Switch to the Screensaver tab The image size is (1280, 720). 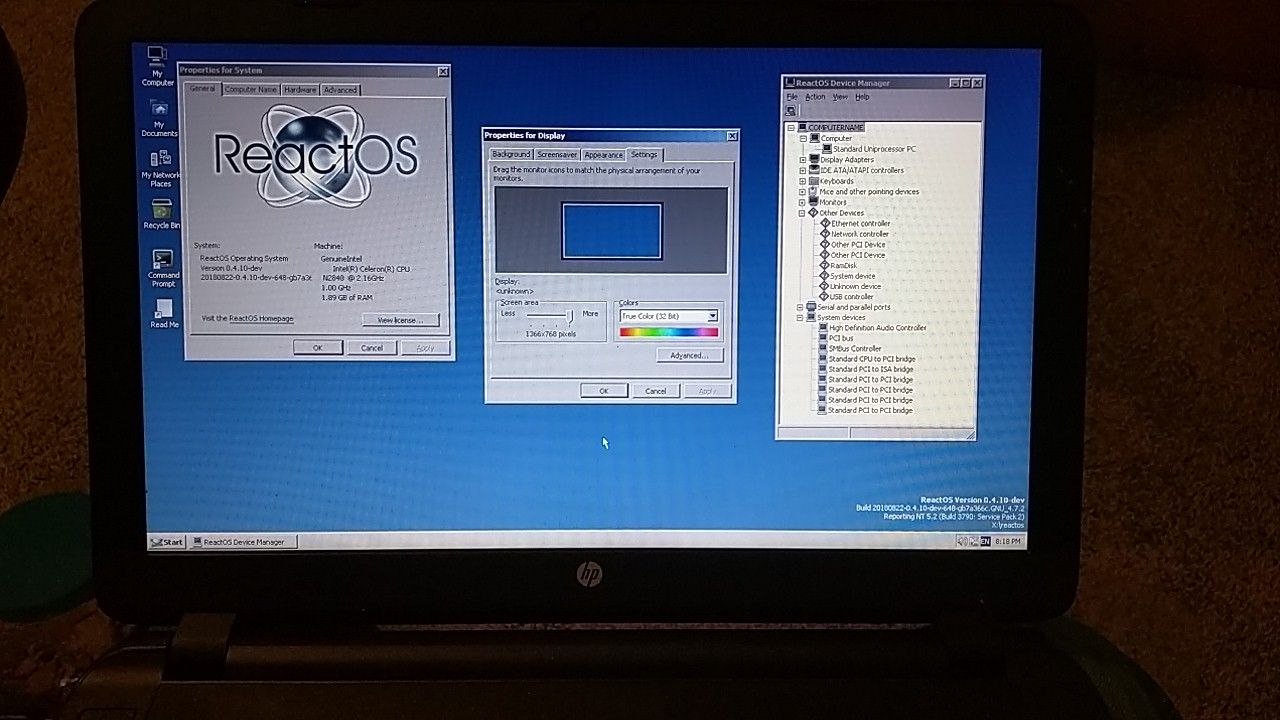coord(557,155)
